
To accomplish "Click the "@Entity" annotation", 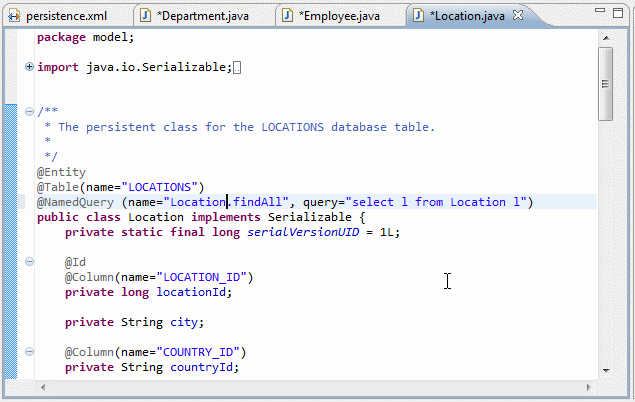I will [x=61, y=172].
